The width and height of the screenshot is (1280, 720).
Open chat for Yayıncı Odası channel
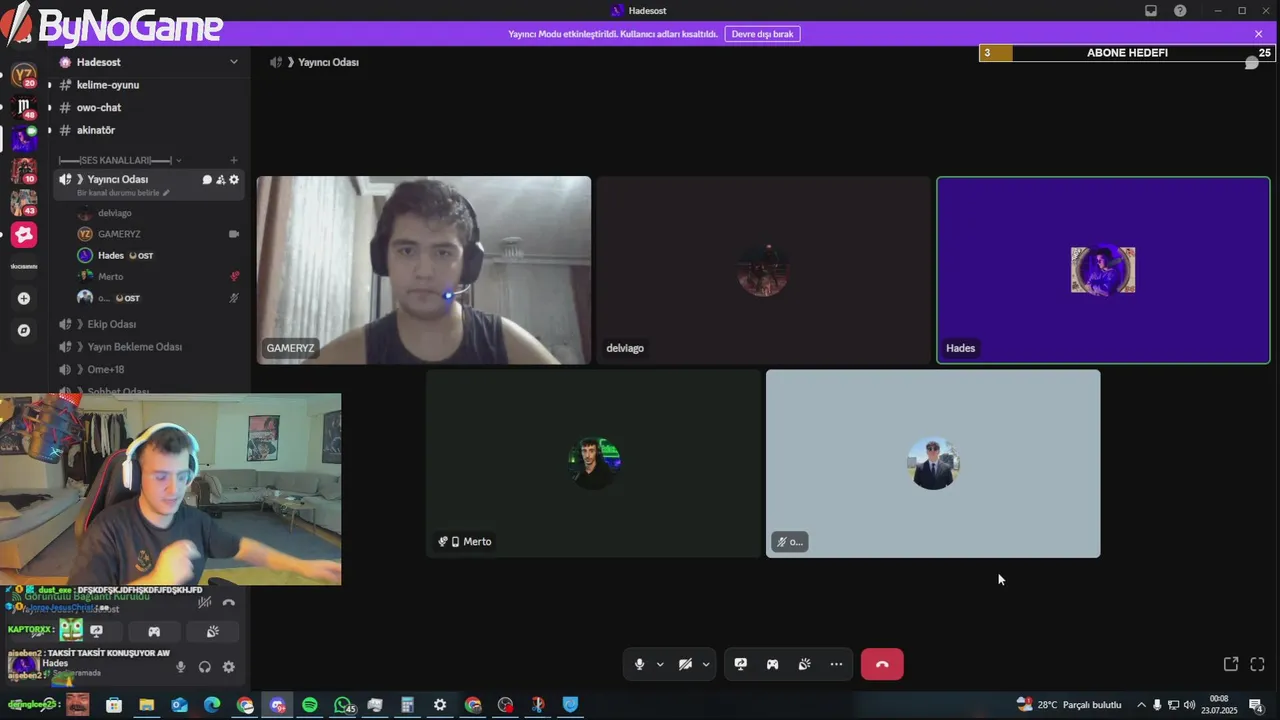pos(208,180)
